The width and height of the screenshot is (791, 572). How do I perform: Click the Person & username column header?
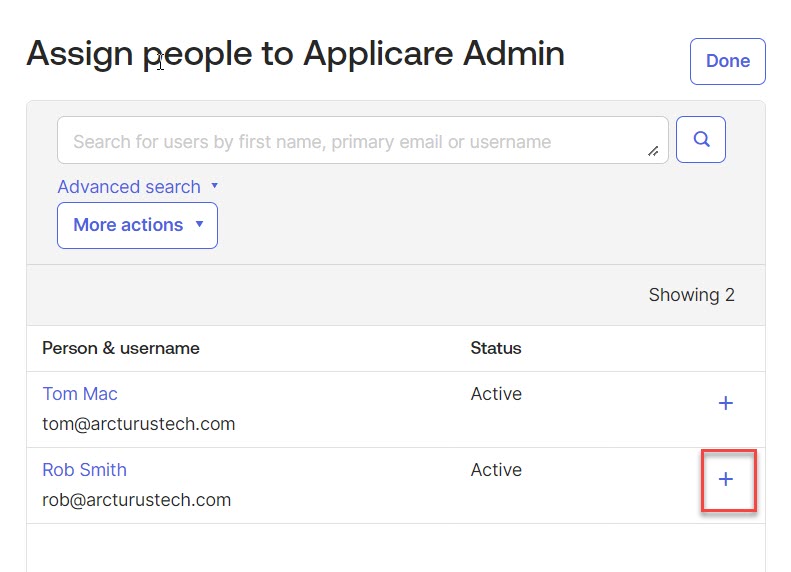click(x=121, y=348)
